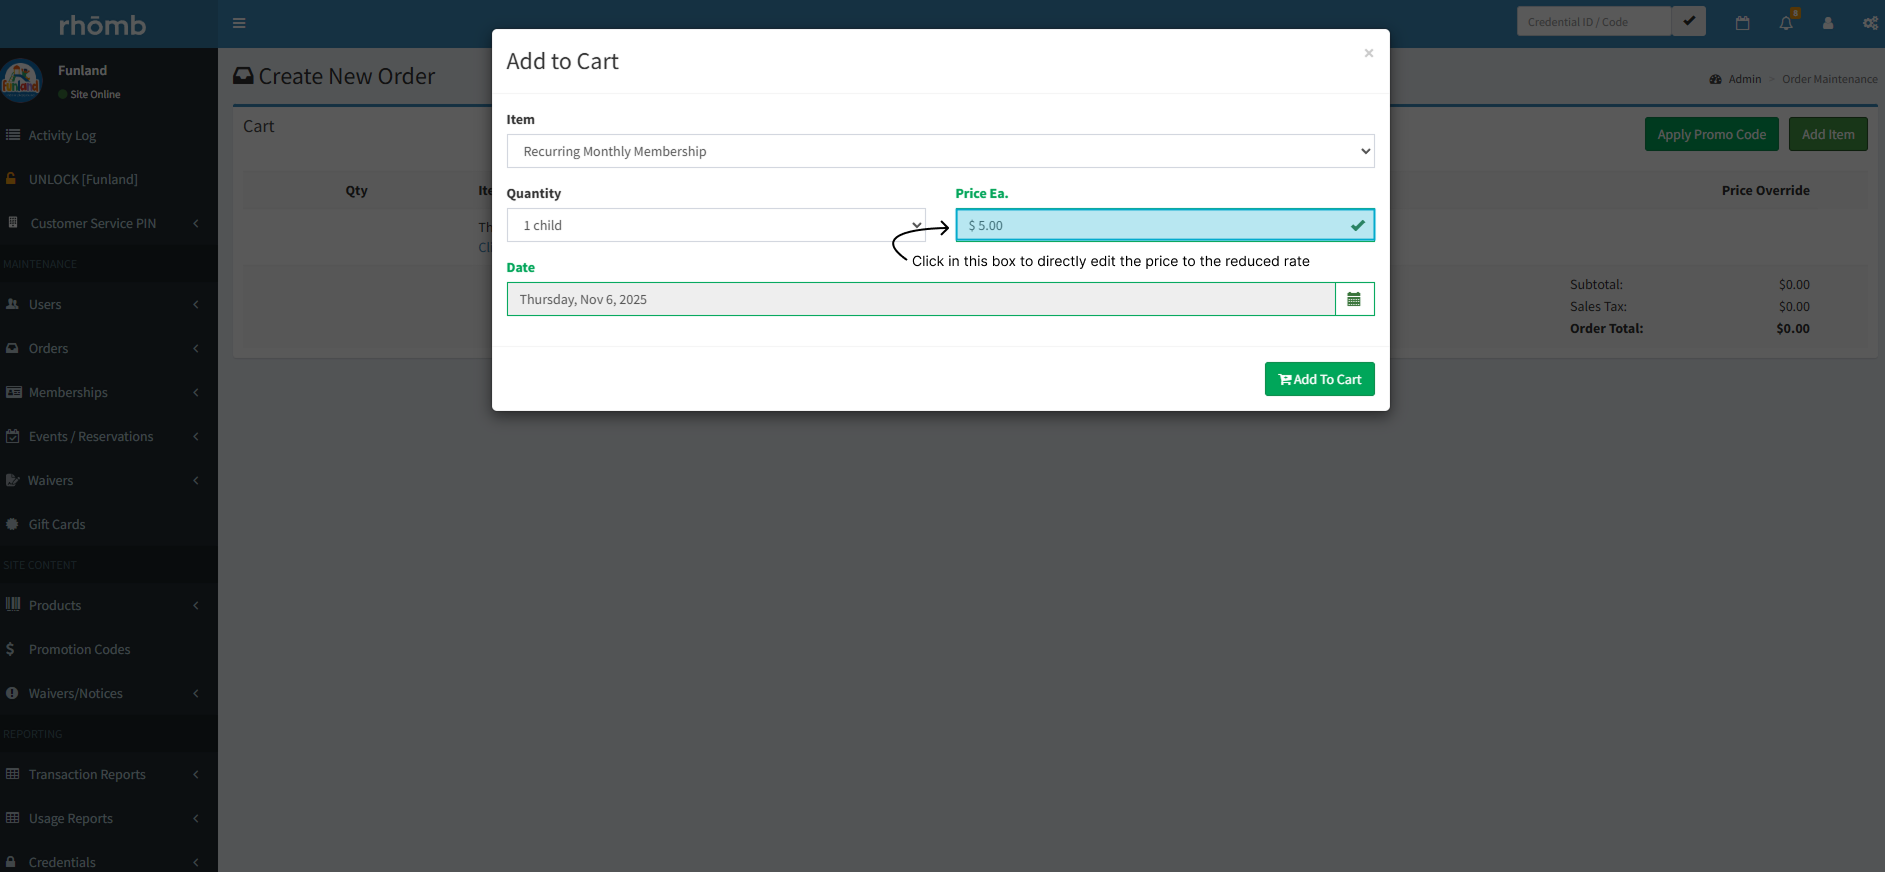Click the hamburger menu toggle icon
Screen dimensions: 1885x872
click(x=239, y=23)
